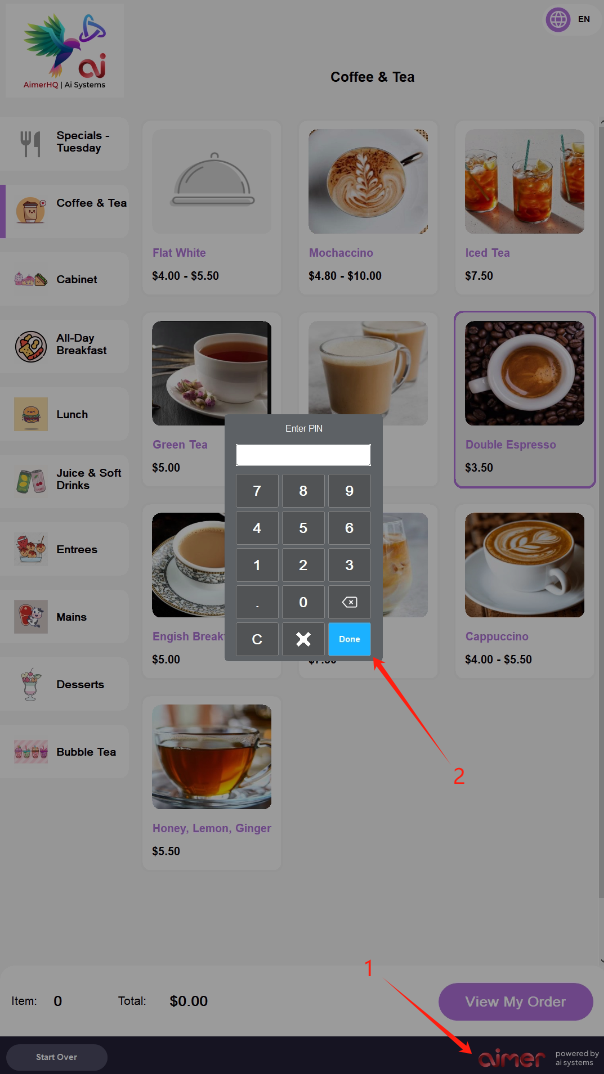Click the Enter PIN input field
The image size is (604, 1074).
[303, 455]
